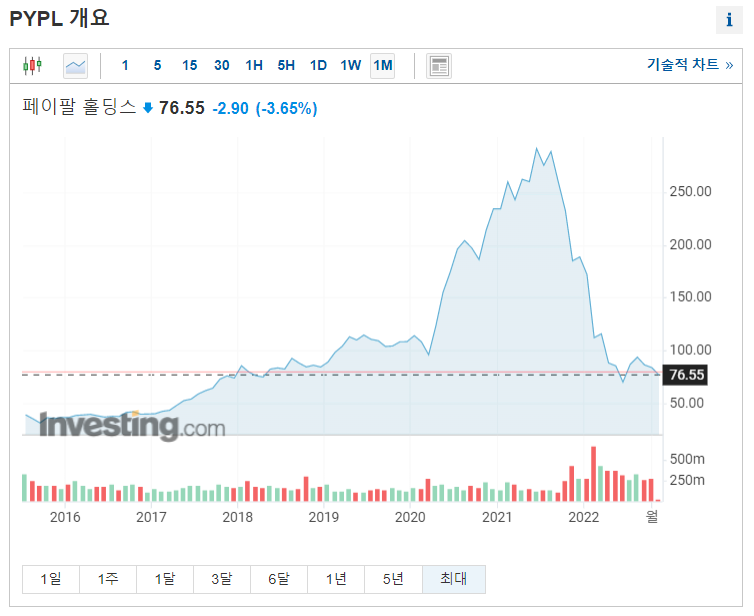Screen dimensions: 754x616
Task: Click the tallest red volume bar in 2022
Action: (593, 474)
